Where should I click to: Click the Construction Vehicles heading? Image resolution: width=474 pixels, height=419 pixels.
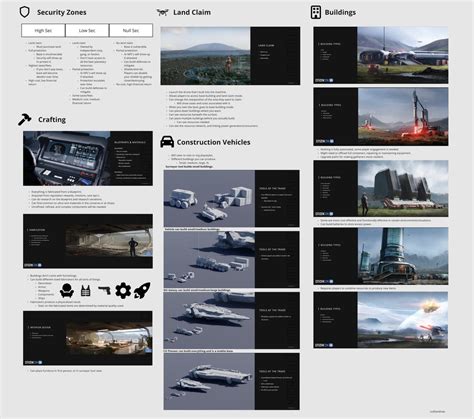tap(213, 142)
